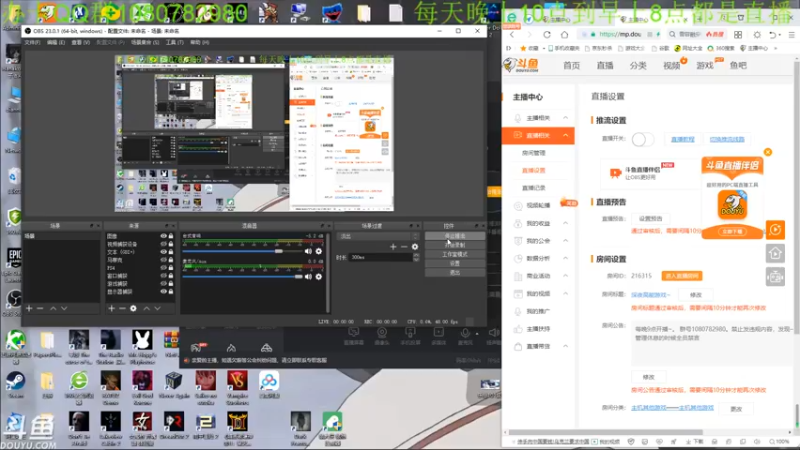The width and height of the screenshot is (800, 450).
Task: Open OBS 设置 button in controls
Action: tap(455, 263)
